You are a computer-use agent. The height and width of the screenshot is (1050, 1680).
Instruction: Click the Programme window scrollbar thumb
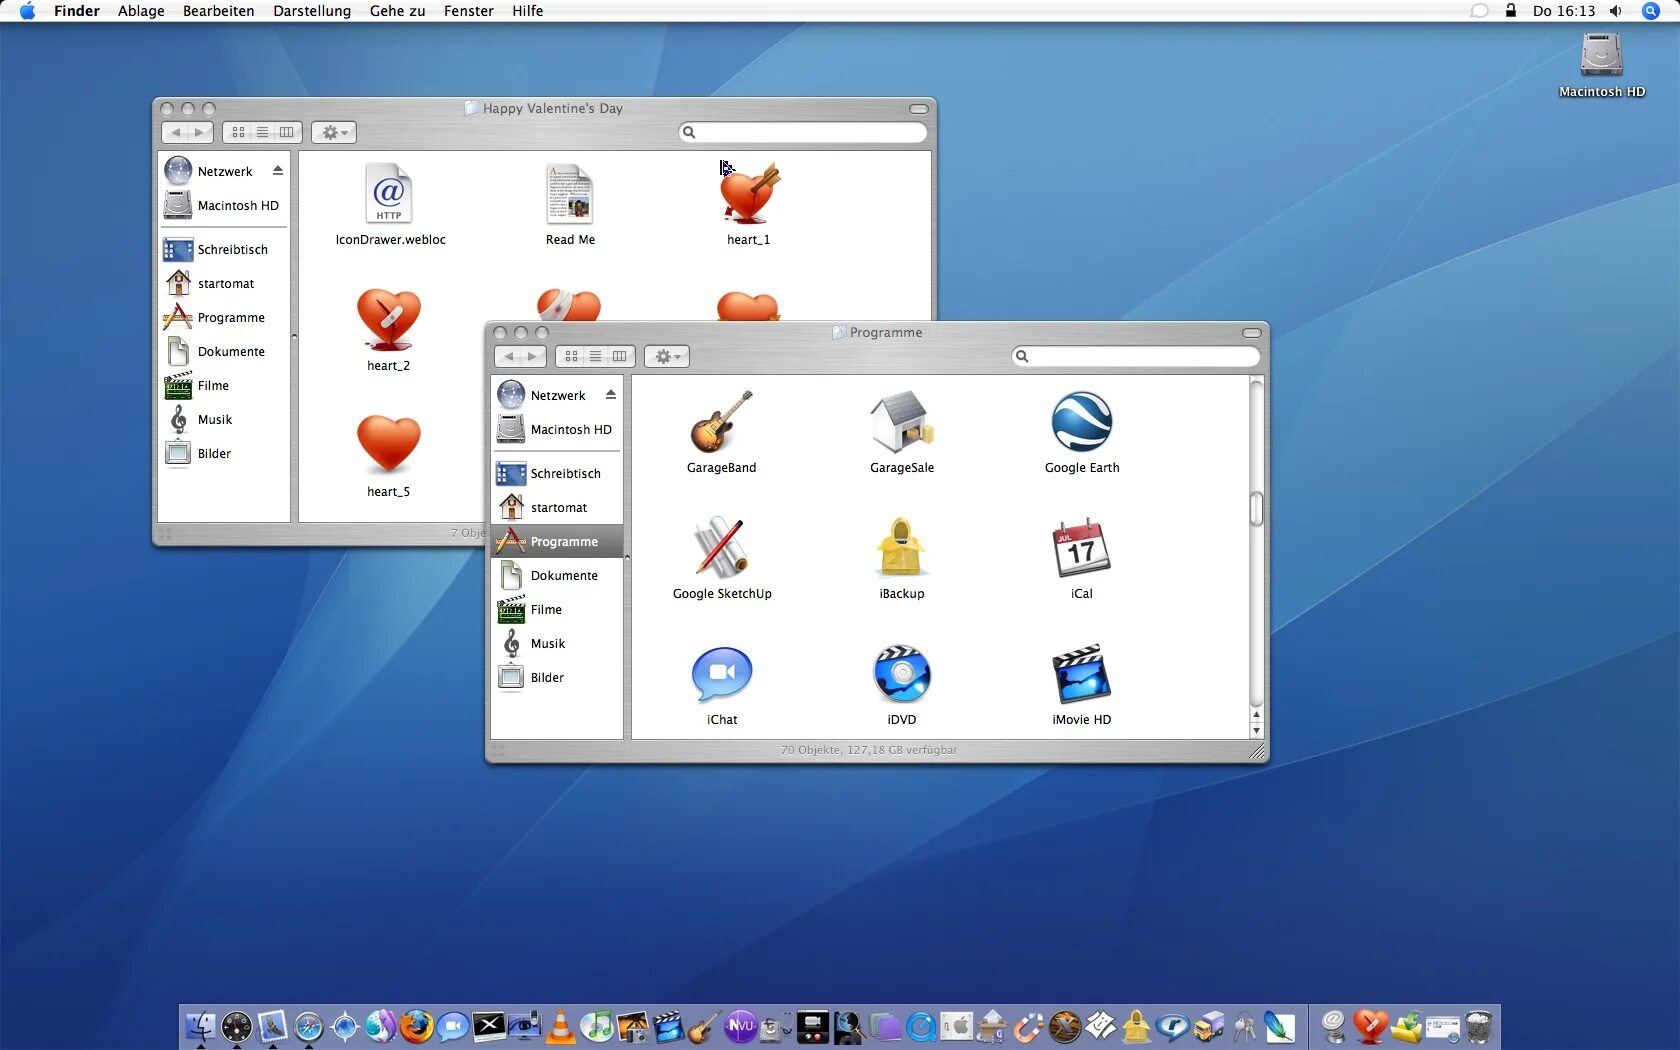coord(1256,509)
